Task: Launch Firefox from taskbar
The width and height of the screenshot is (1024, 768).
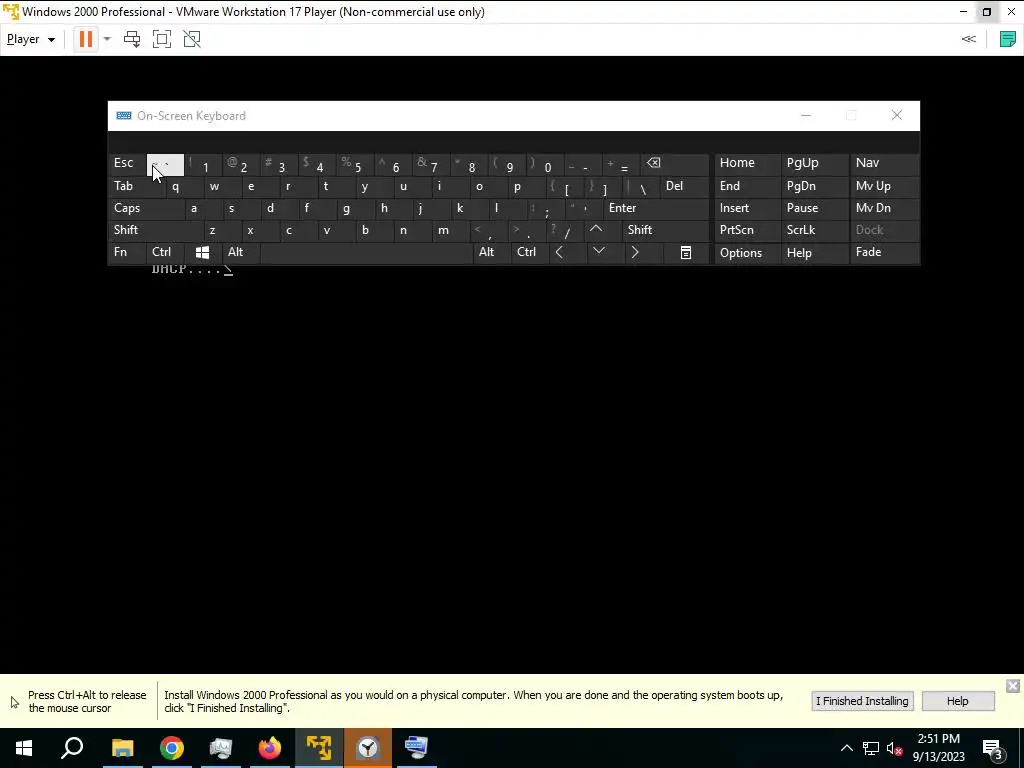Action: coord(270,748)
